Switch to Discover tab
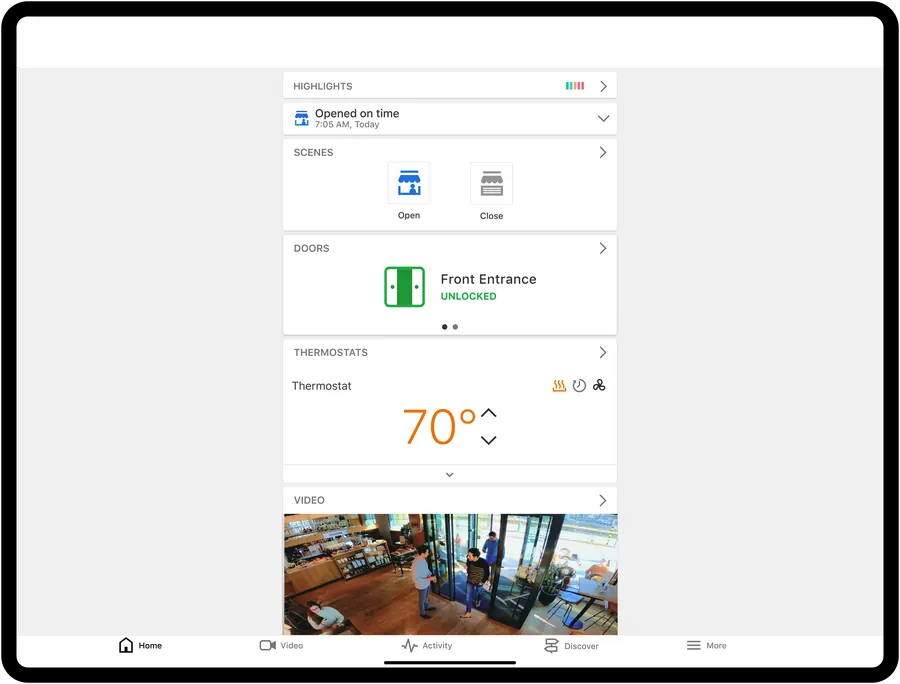The height and width of the screenshot is (684, 900). click(571, 646)
